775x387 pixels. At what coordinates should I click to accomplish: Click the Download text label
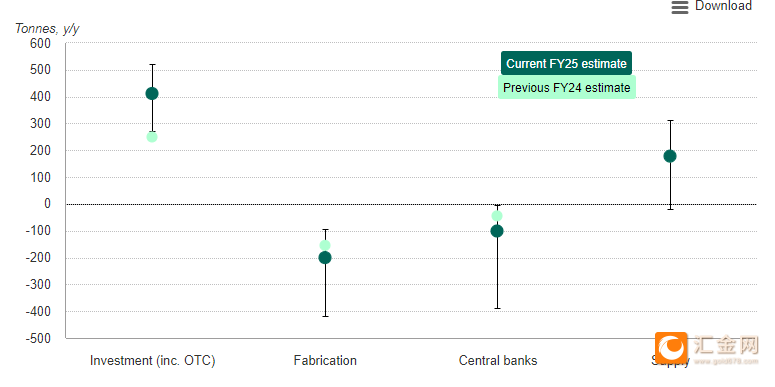pyautogui.click(x=723, y=6)
